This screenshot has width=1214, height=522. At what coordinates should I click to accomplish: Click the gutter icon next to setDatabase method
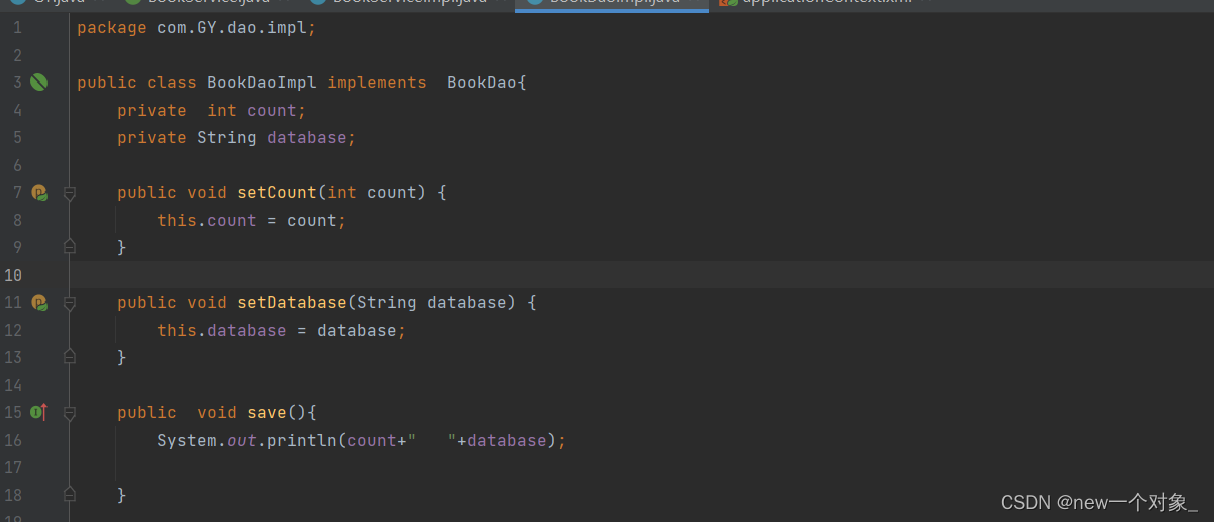pyautogui.click(x=39, y=302)
